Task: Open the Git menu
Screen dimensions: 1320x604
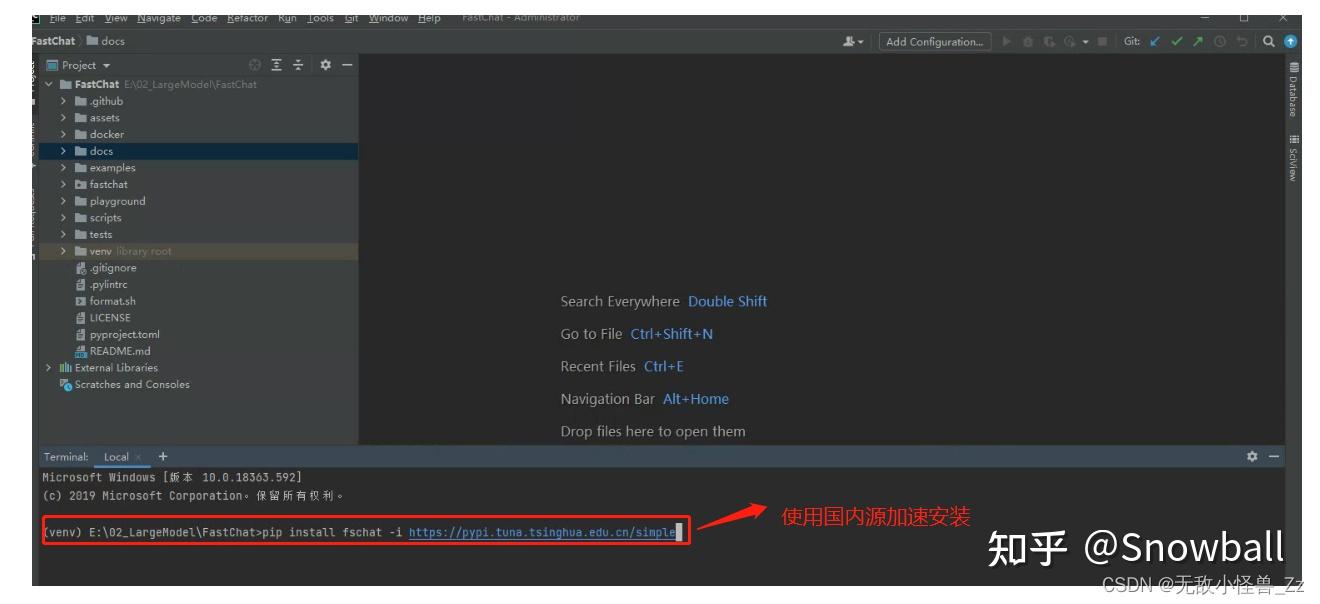Action: point(352,18)
